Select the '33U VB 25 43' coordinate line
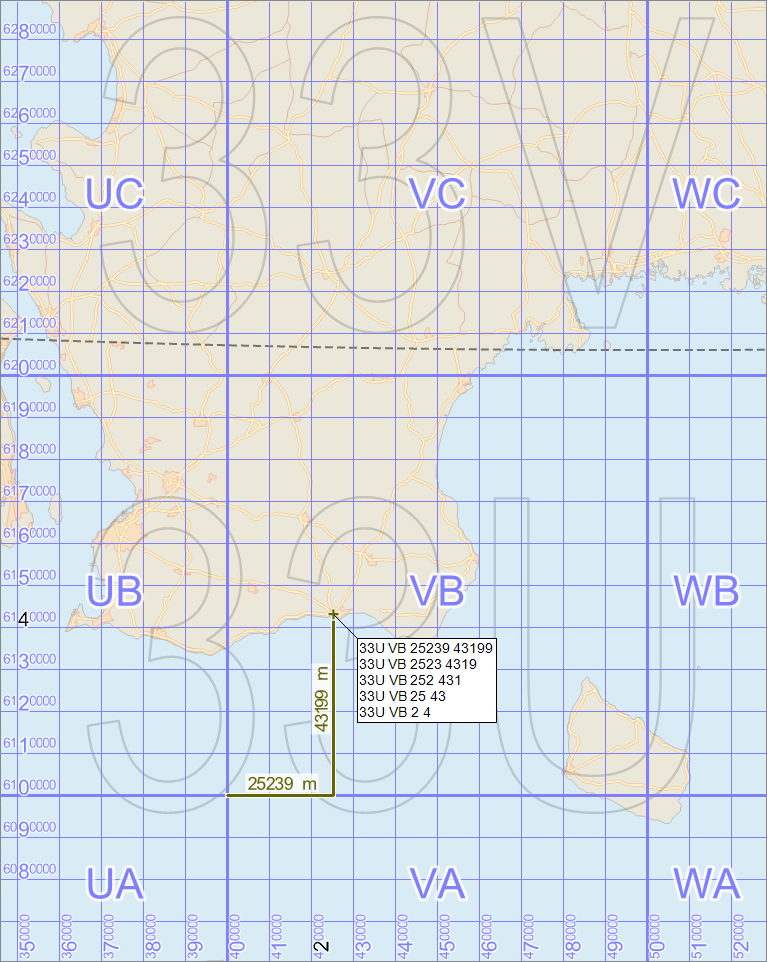767x962 pixels. point(403,696)
